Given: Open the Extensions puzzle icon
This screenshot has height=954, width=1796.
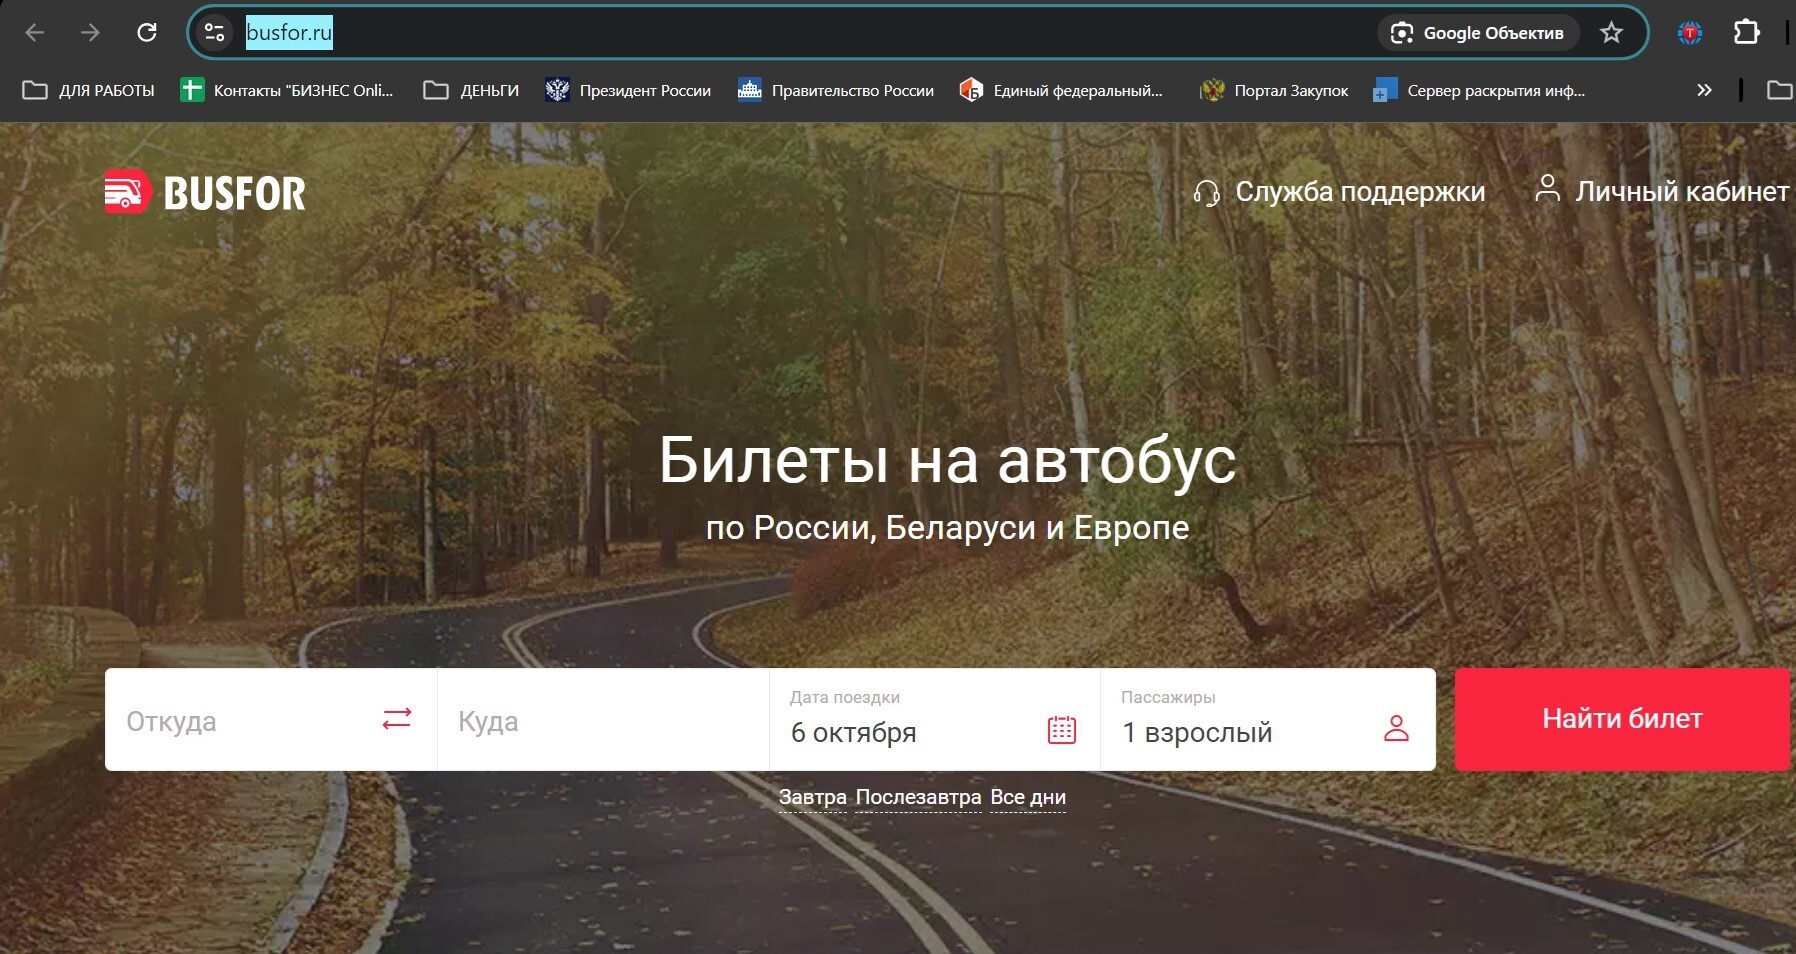Looking at the screenshot, I should (1746, 33).
